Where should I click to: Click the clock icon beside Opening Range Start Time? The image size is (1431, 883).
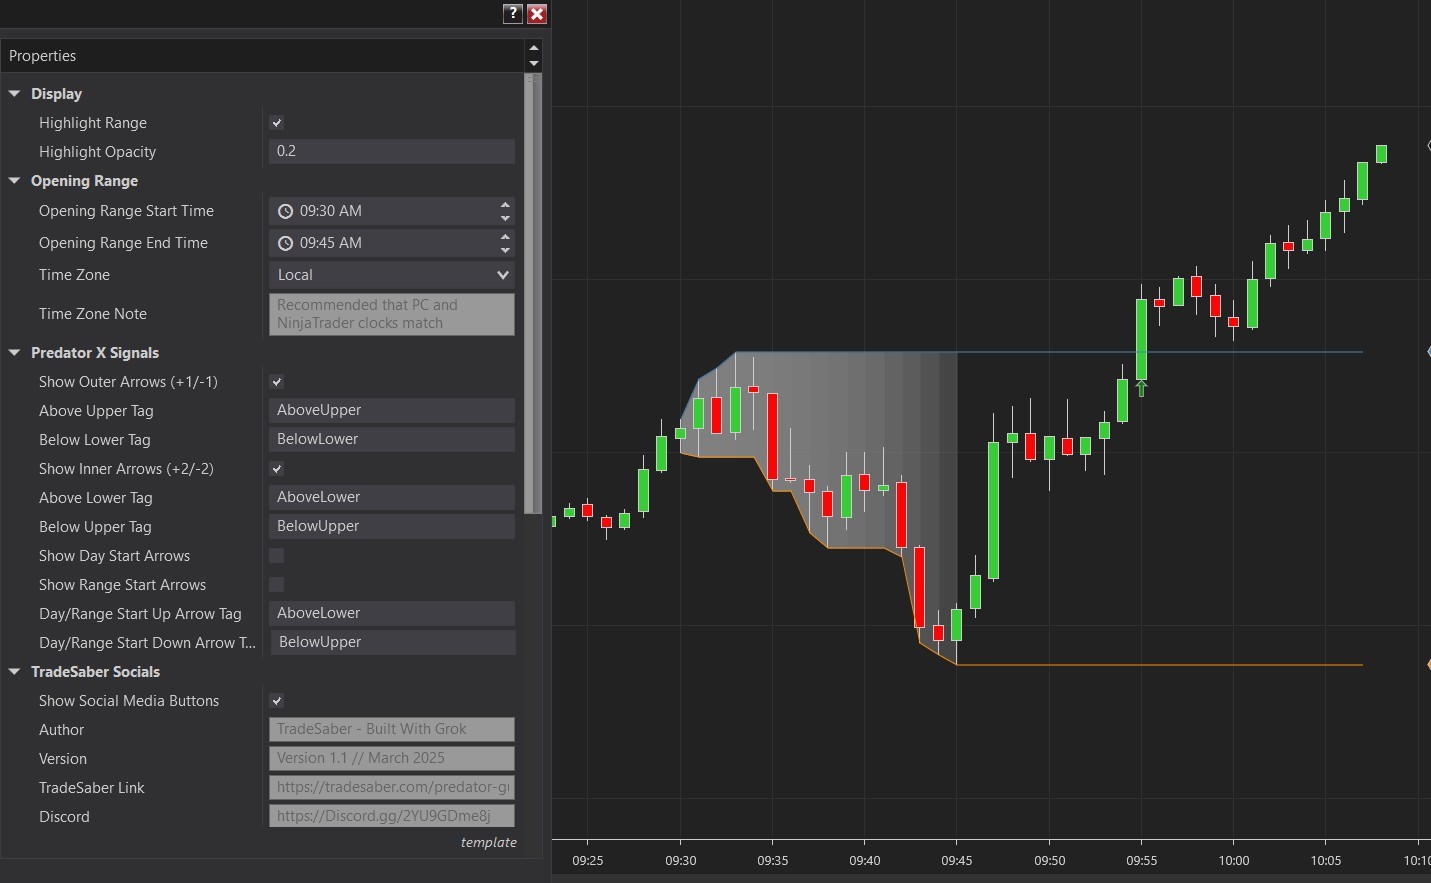tap(284, 210)
